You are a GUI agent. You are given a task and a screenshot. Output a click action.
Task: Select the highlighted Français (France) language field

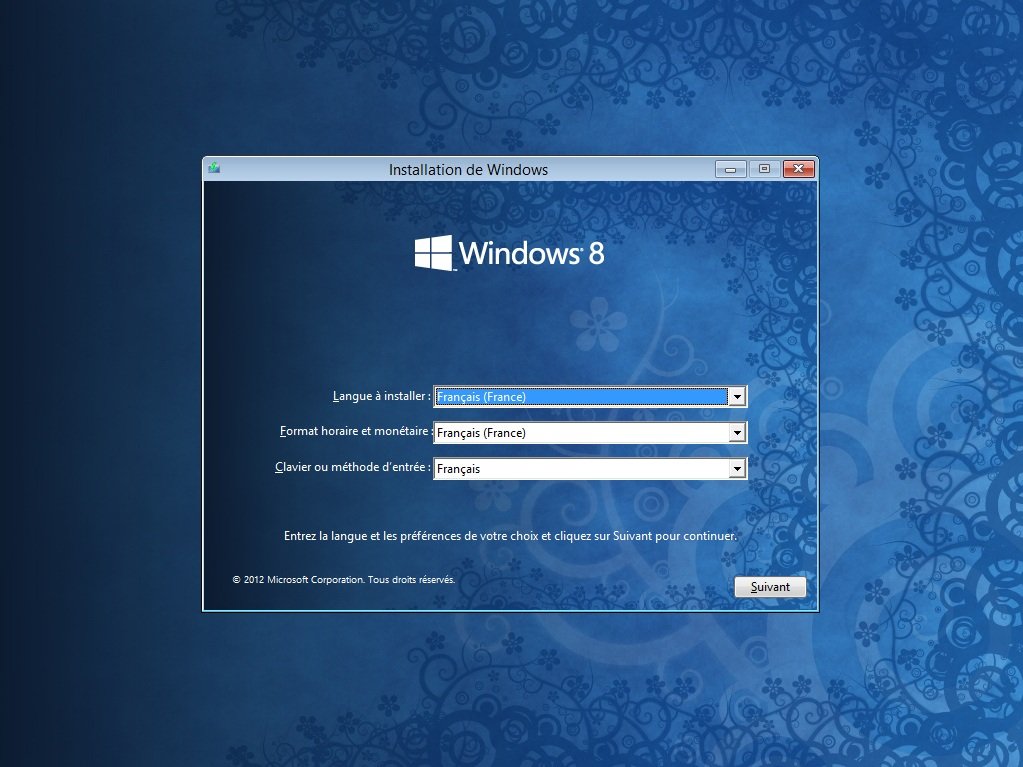[580, 397]
